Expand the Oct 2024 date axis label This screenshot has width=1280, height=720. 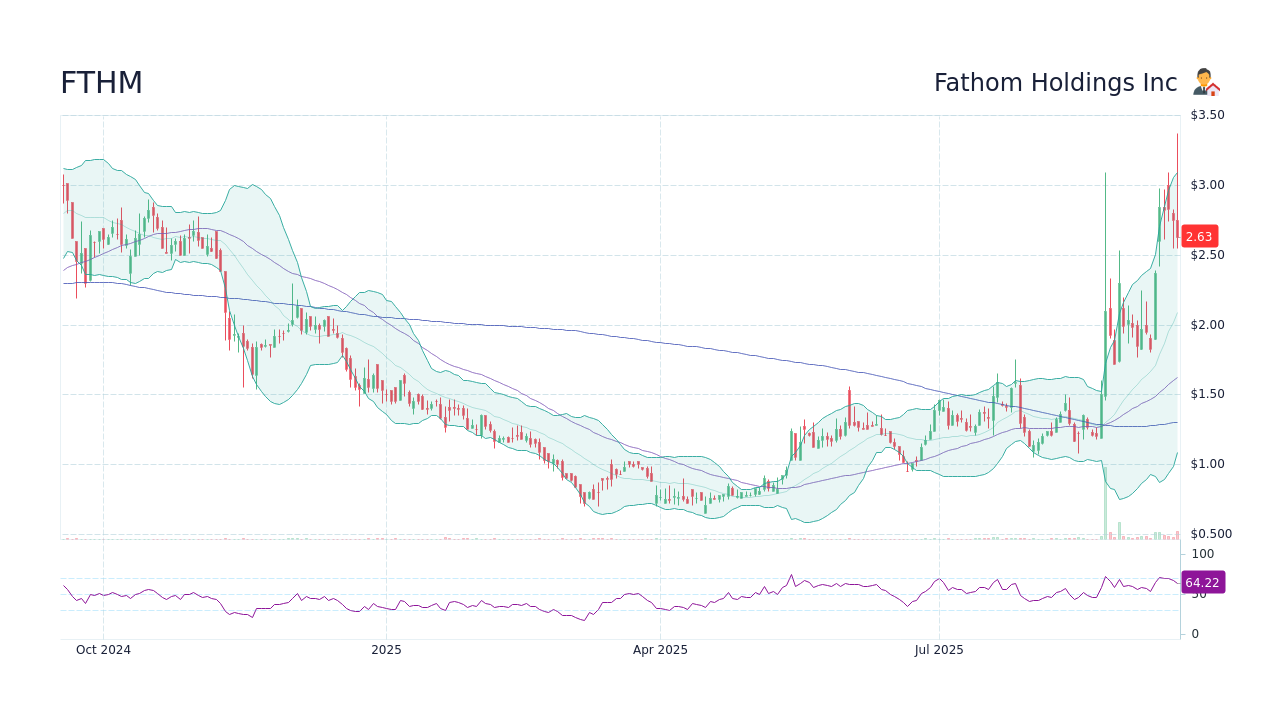(x=103, y=649)
